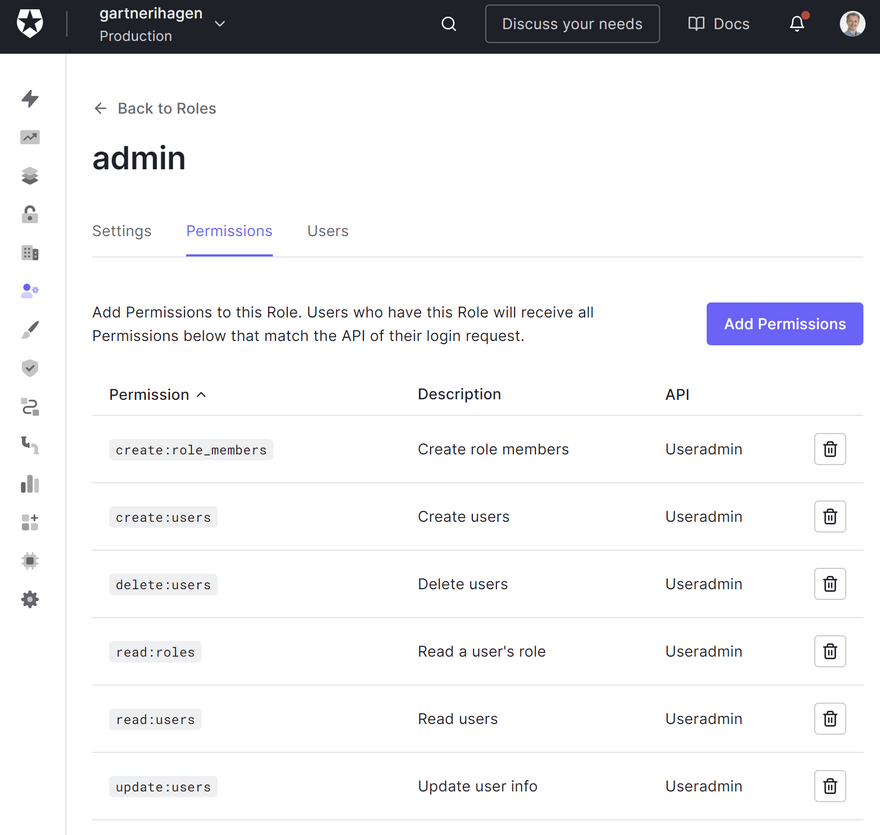Image resolution: width=880 pixels, height=835 pixels.
Task: Open the Branding paintbrush icon
Action: (x=30, y=330)
